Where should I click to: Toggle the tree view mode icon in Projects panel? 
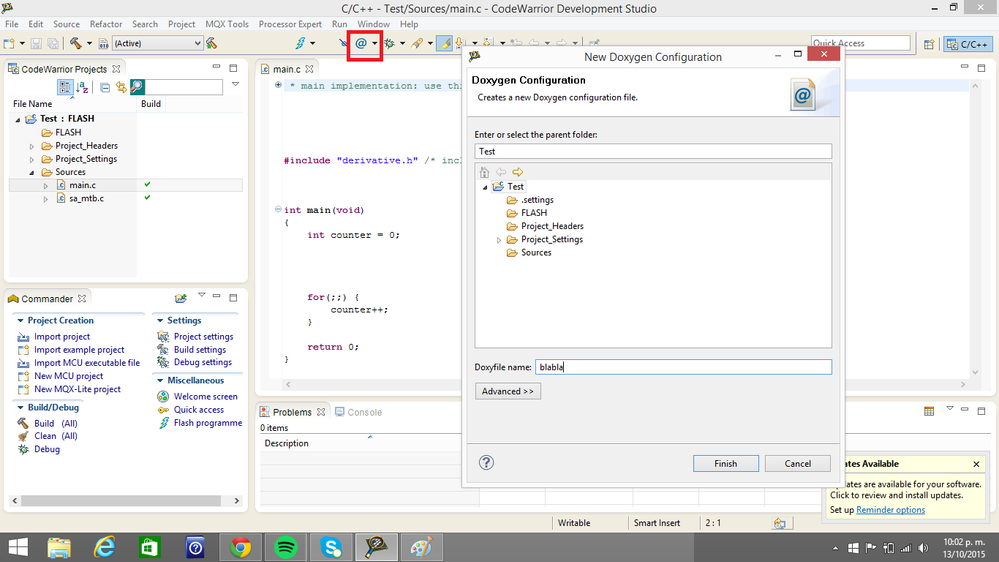click(x=64, y=87)
